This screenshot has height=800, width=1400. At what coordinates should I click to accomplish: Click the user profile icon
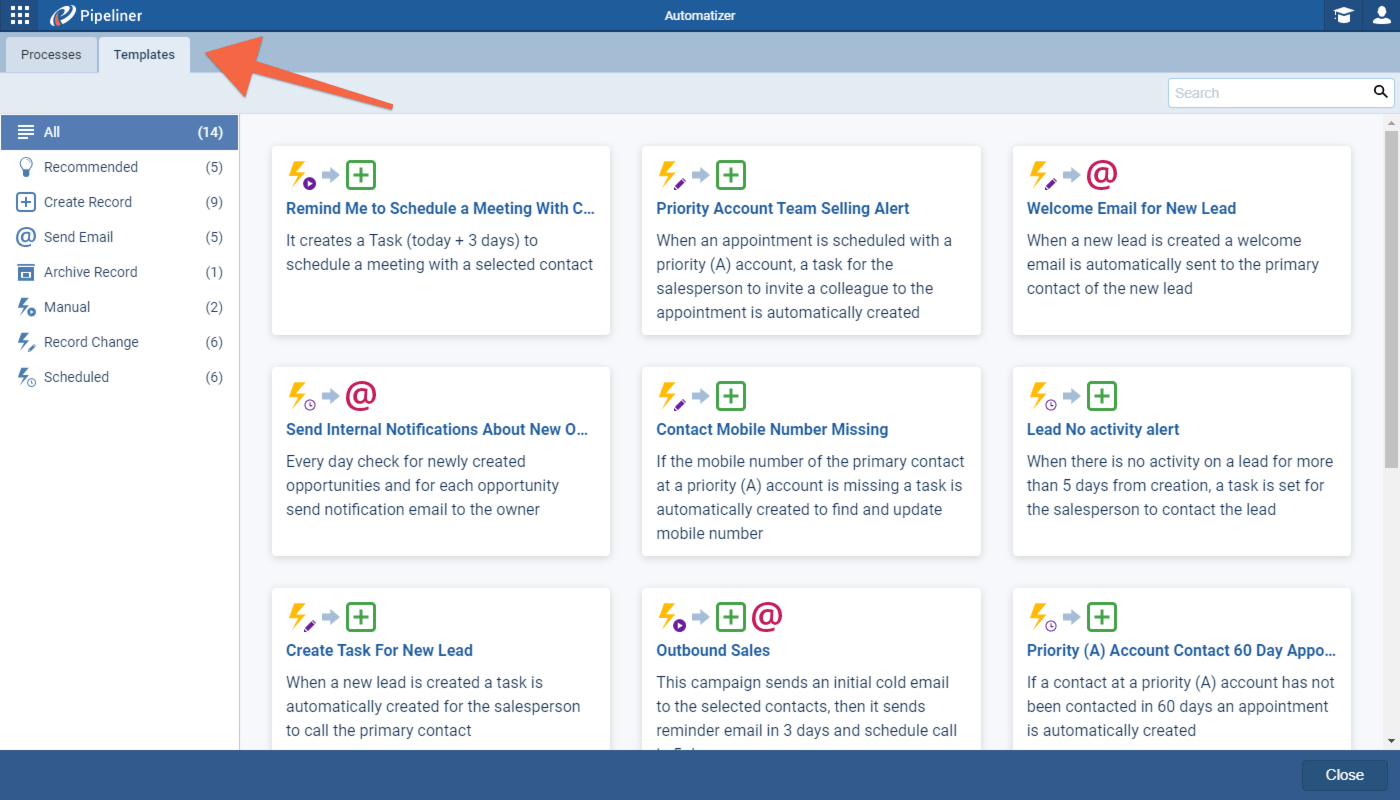(x=1383, y=15)
